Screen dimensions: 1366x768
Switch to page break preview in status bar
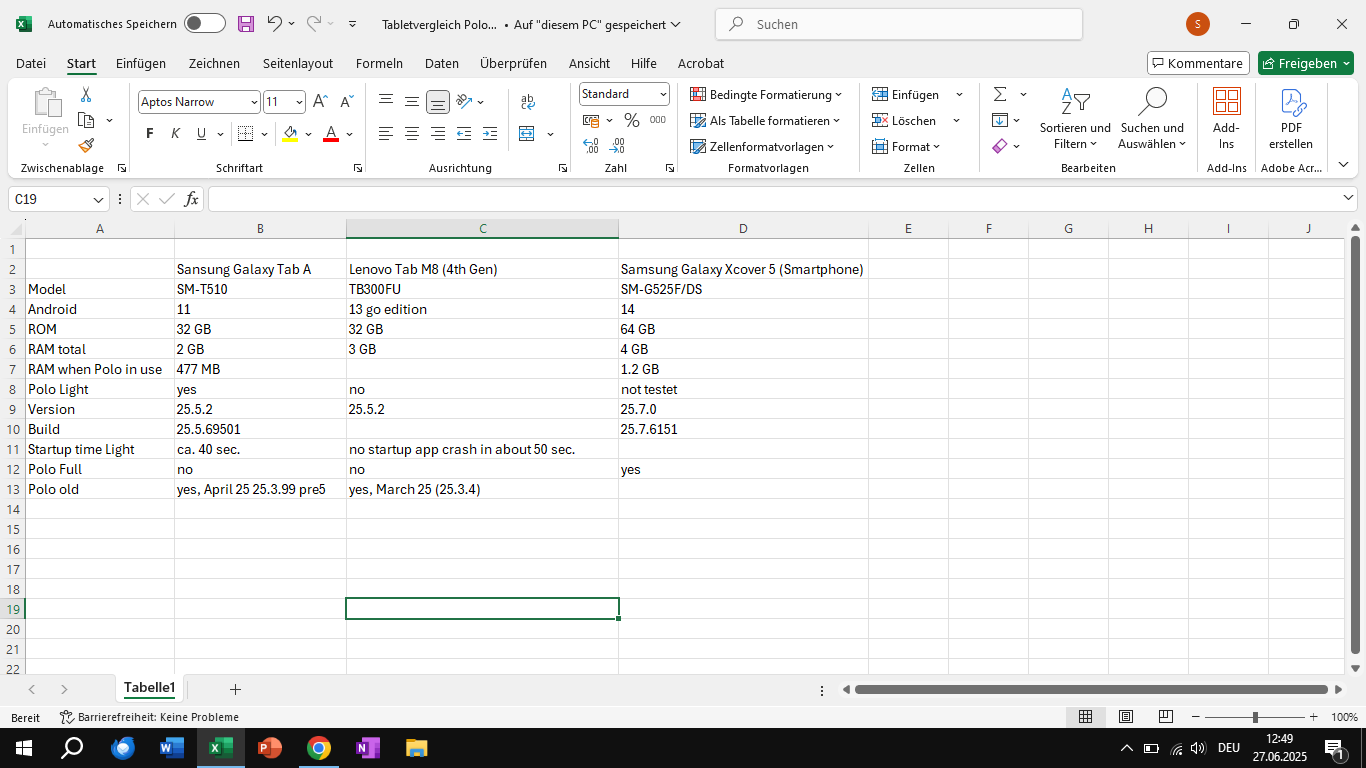point(1166,717)
